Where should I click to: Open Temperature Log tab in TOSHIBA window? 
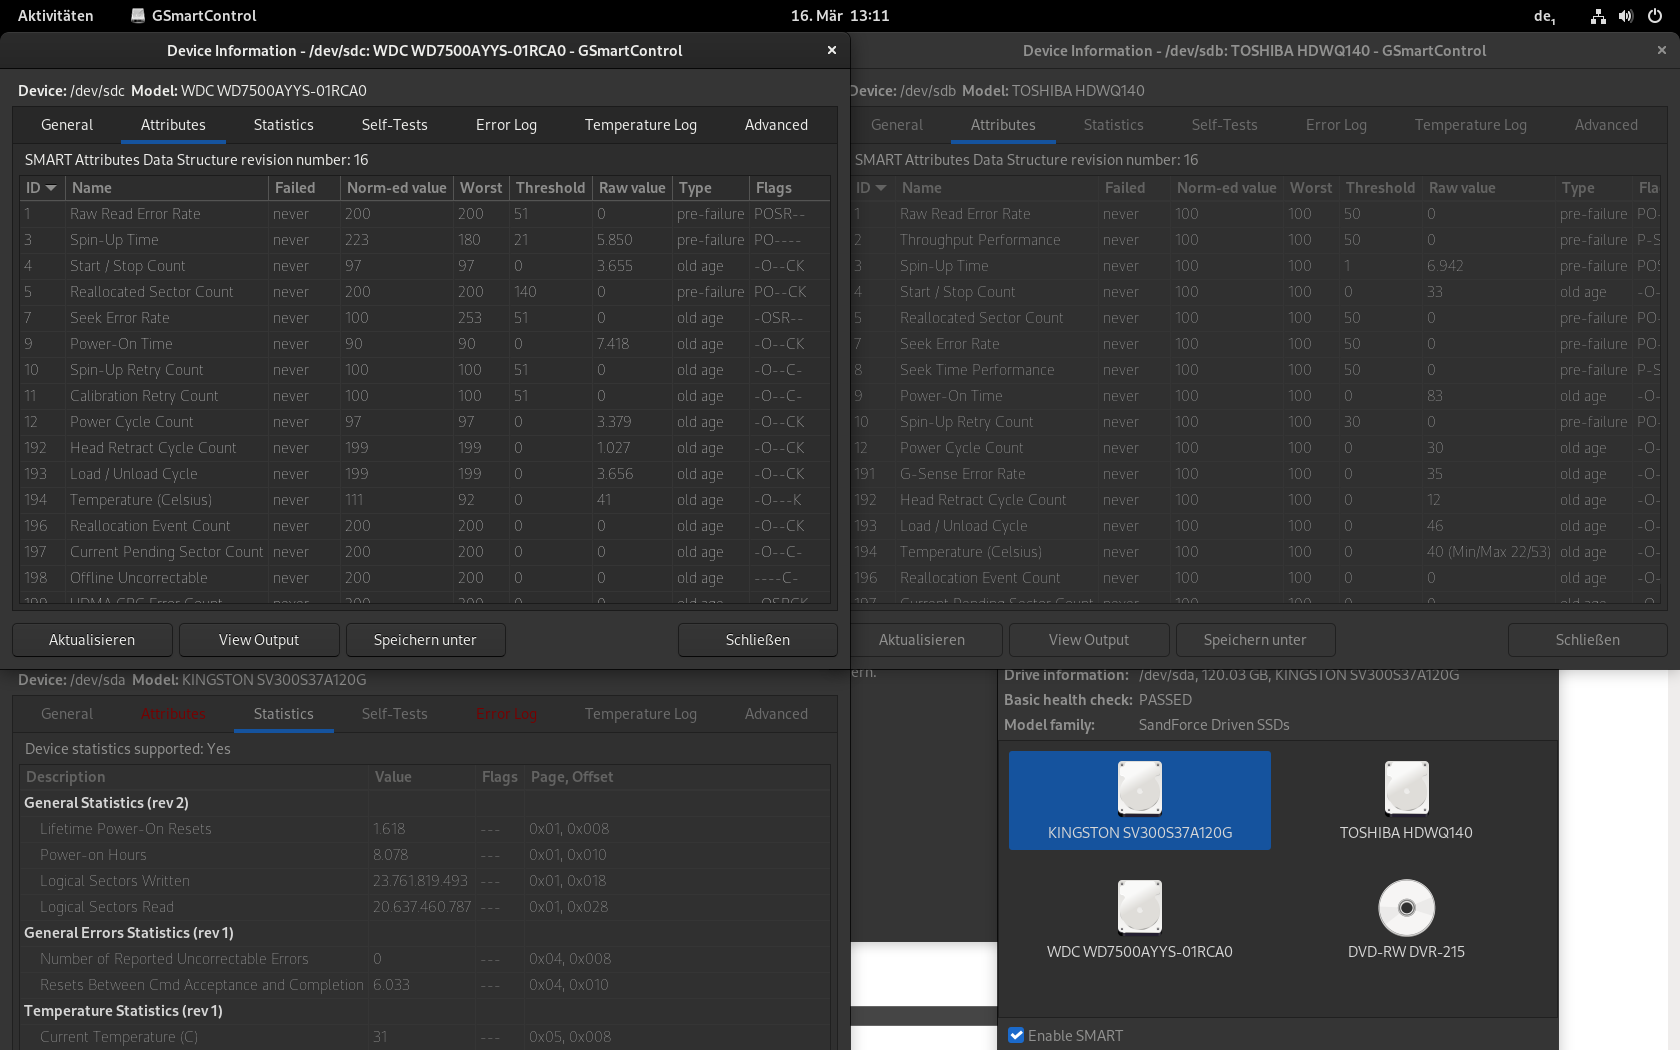pyautogui.click(x=1471, y=125)
